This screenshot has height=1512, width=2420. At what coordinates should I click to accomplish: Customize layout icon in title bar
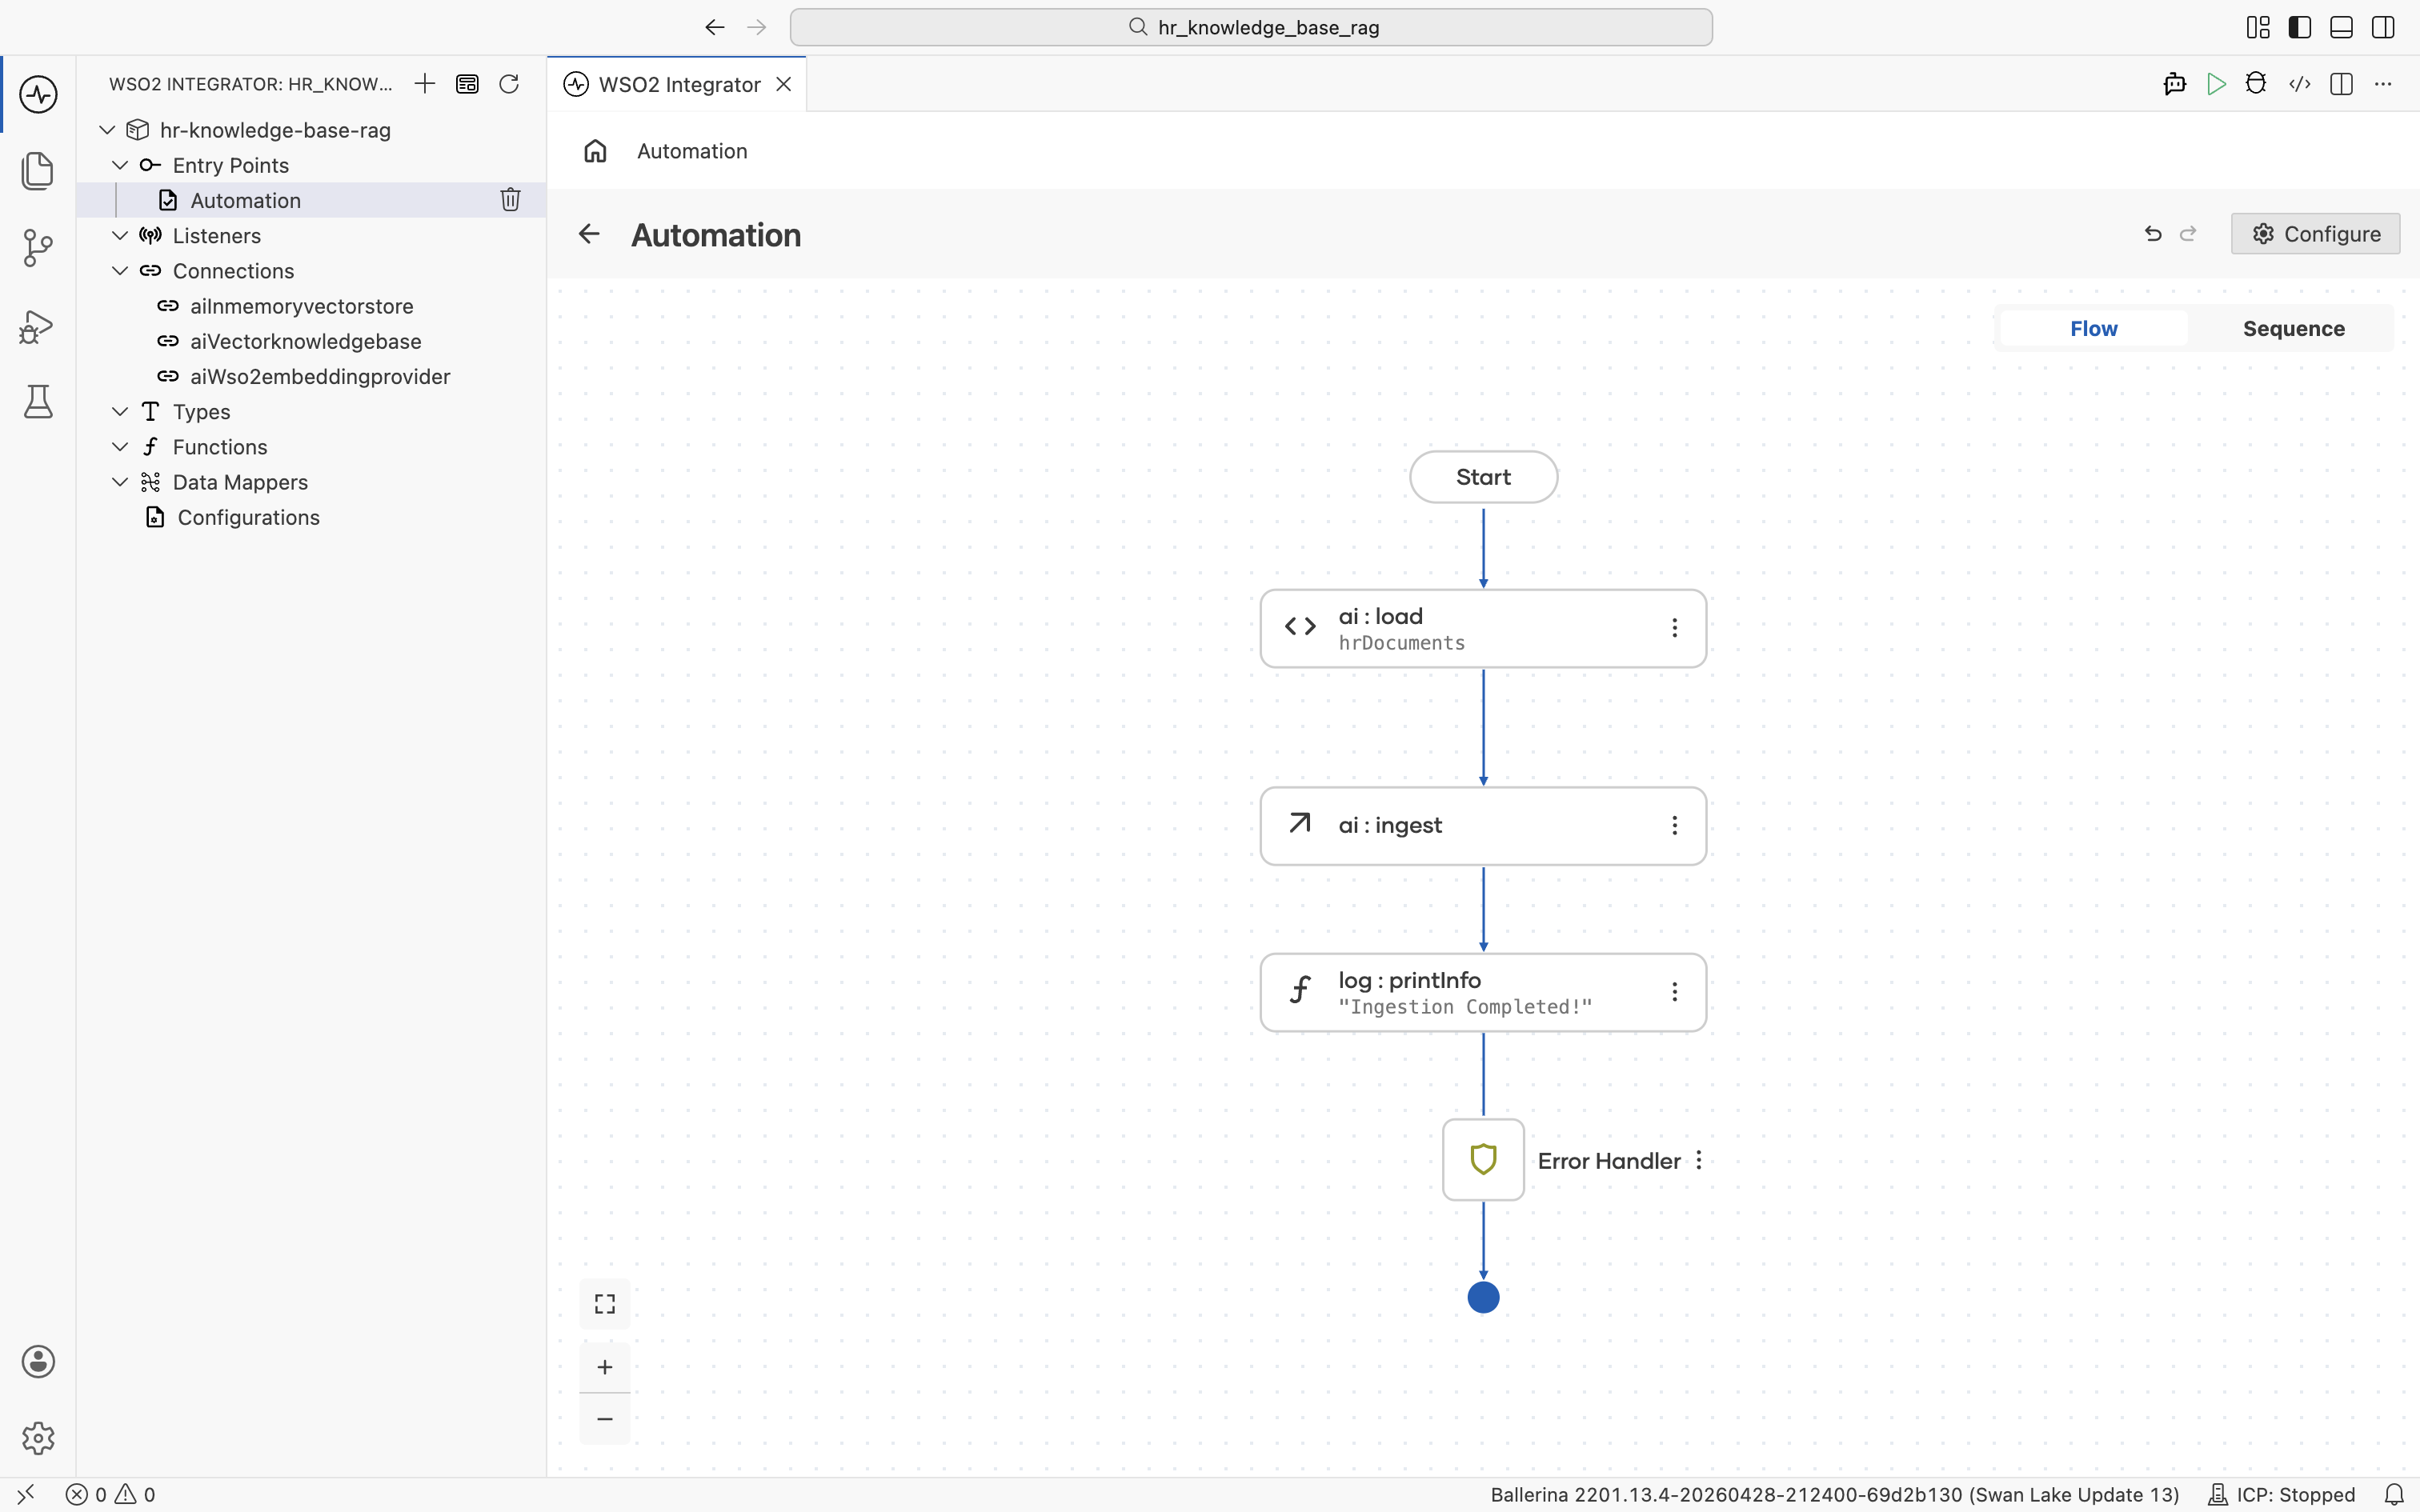click(x=2258, y=27)
